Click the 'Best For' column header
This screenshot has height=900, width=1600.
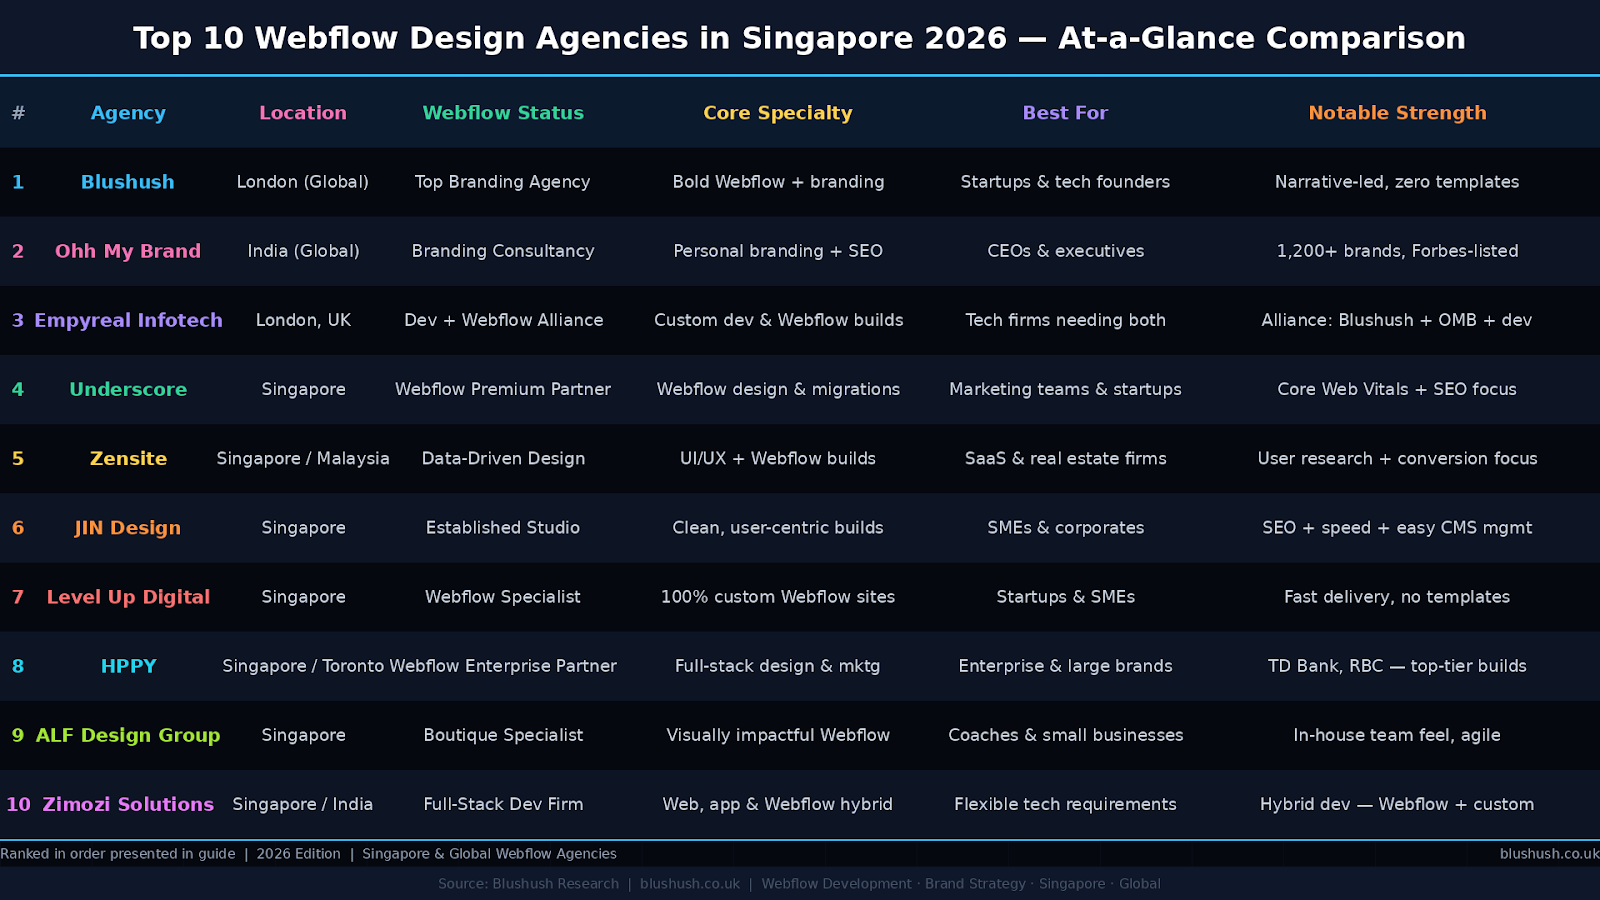pos(1065,113)
